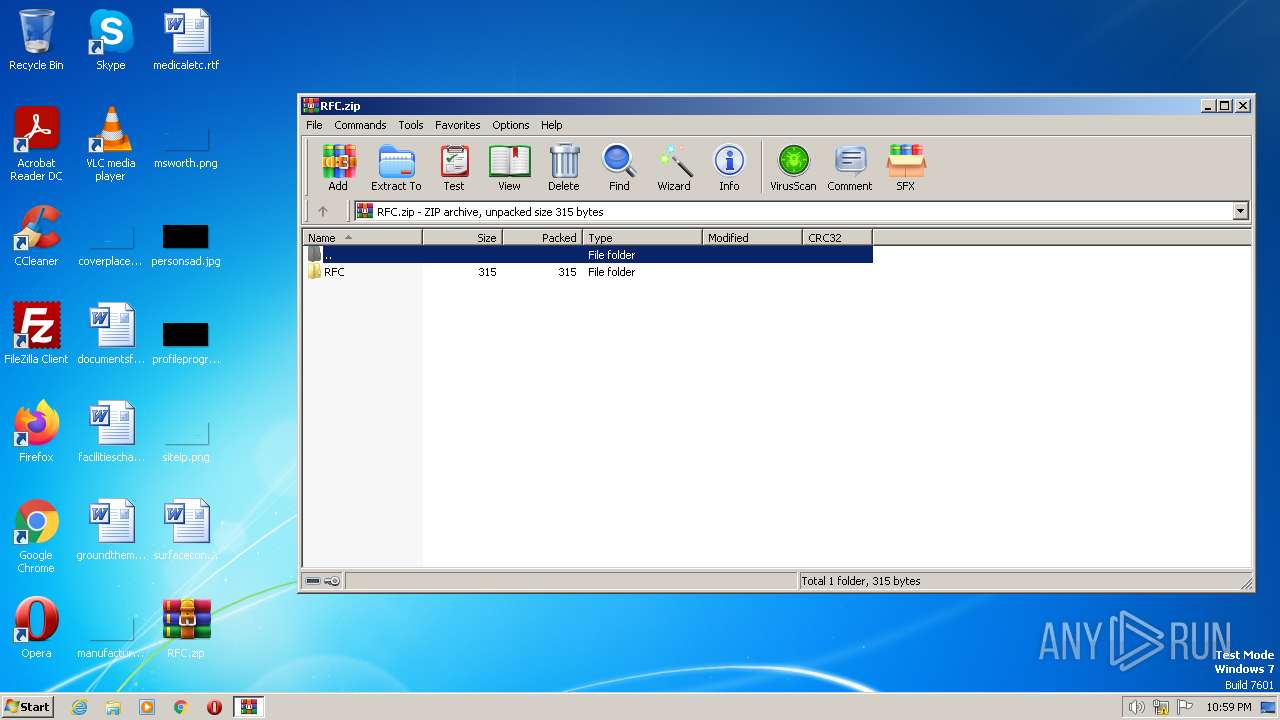Click the View toolbar icon

(509, 167)
